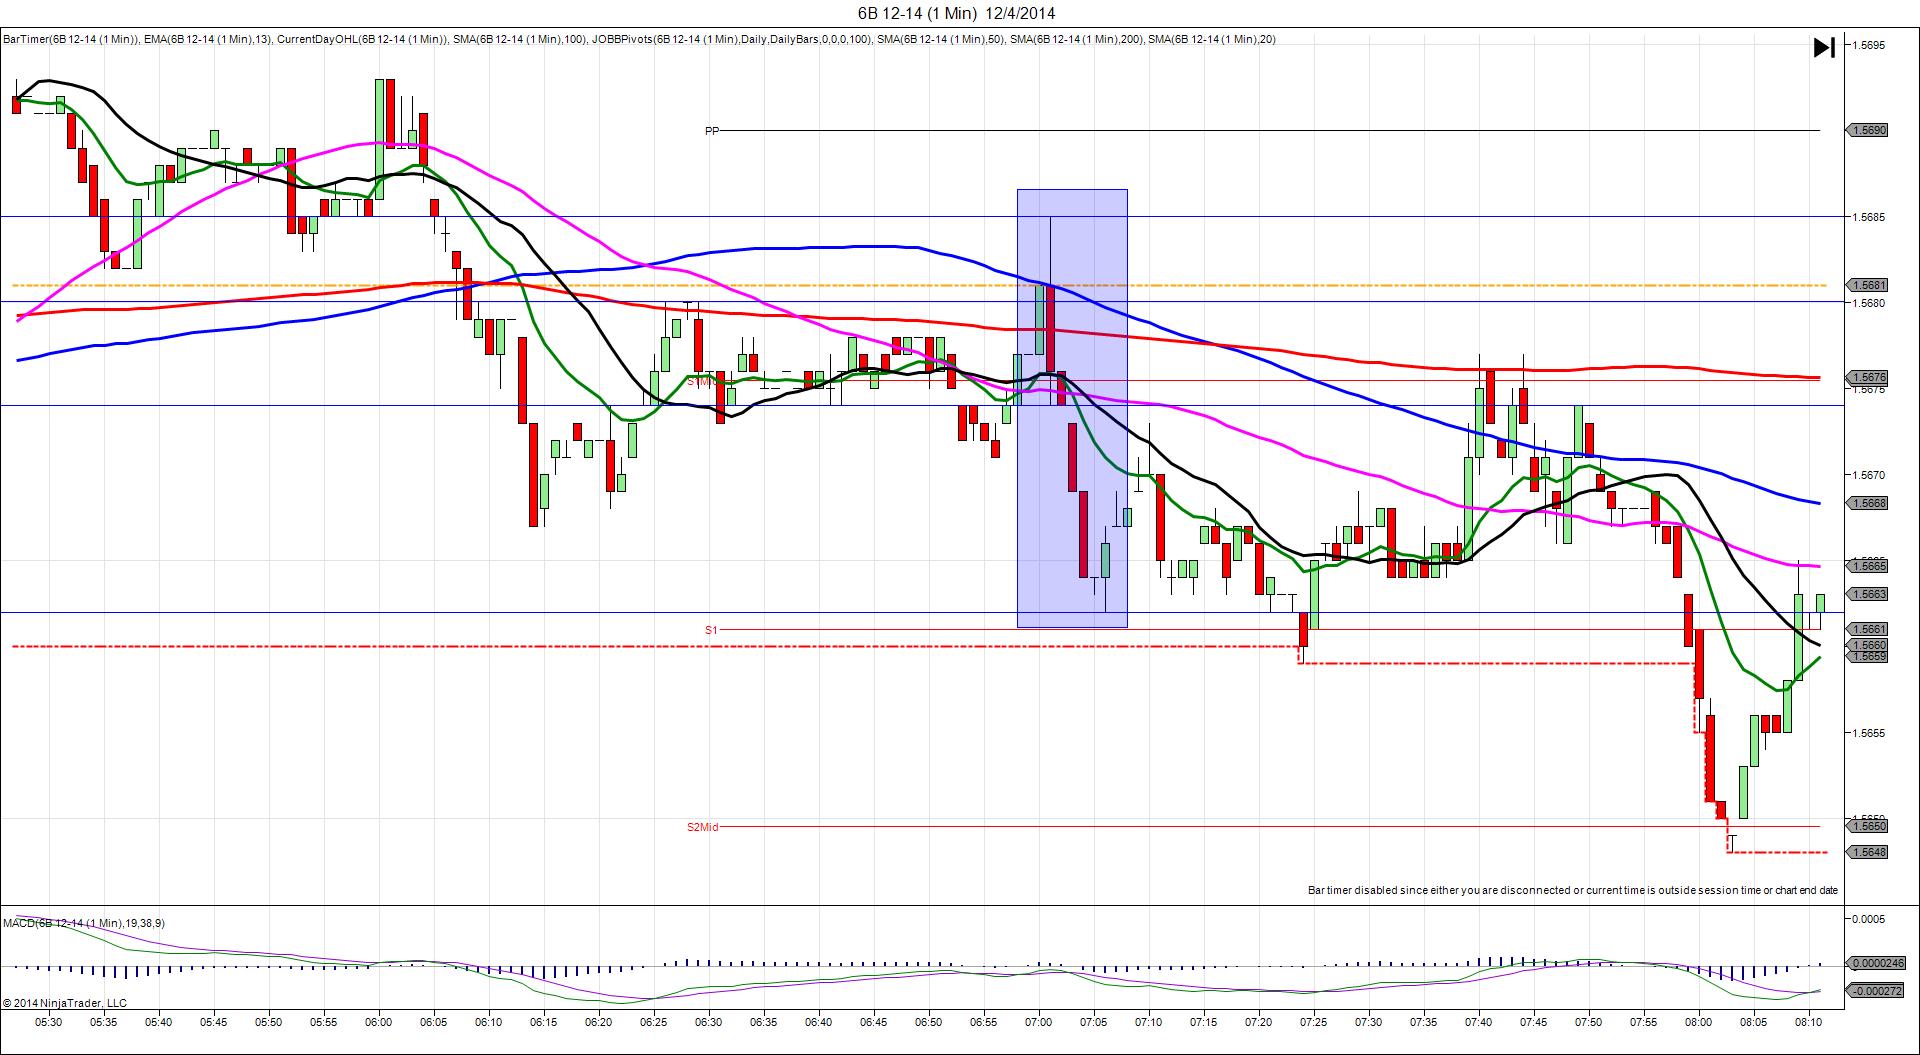1920x1055 pixels.
Task: Click the 08:00 time axis label
Action: [1698, 1023]
